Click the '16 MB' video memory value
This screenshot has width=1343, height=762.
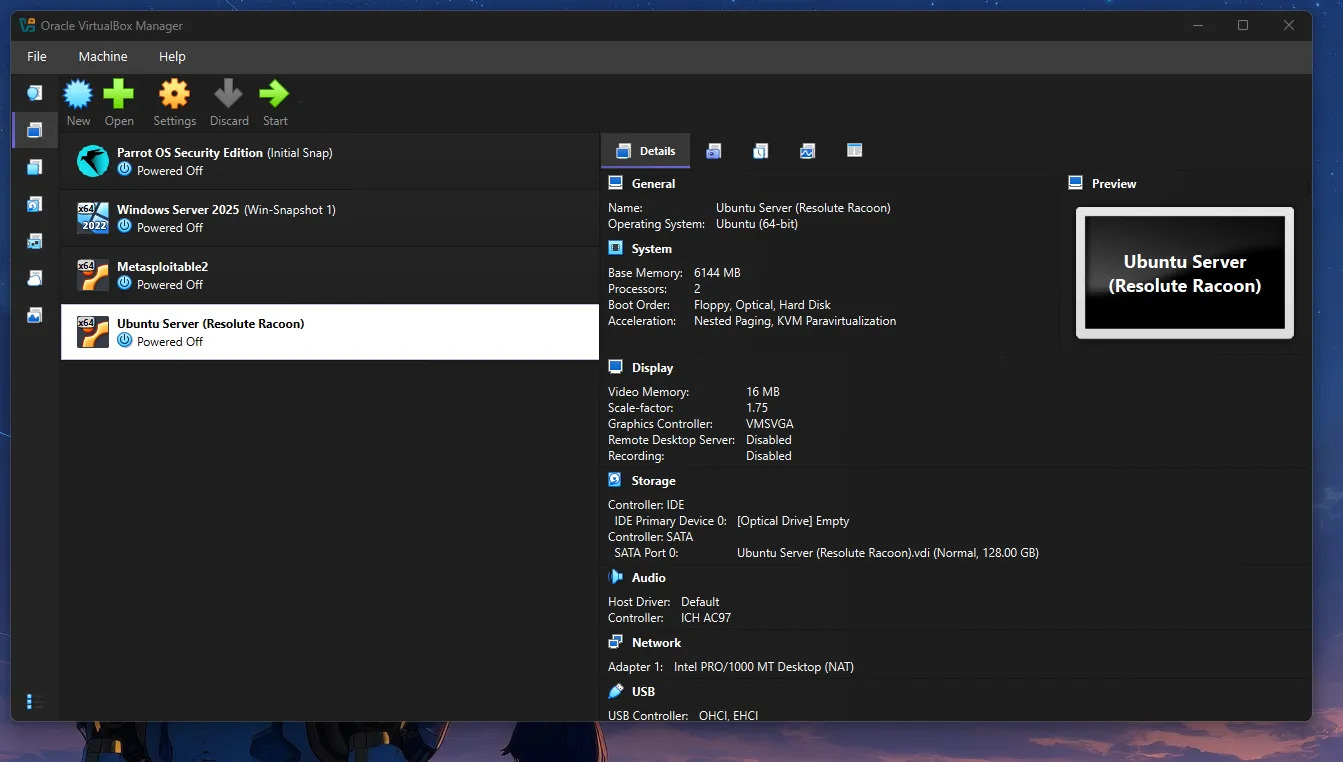(763, 392)
